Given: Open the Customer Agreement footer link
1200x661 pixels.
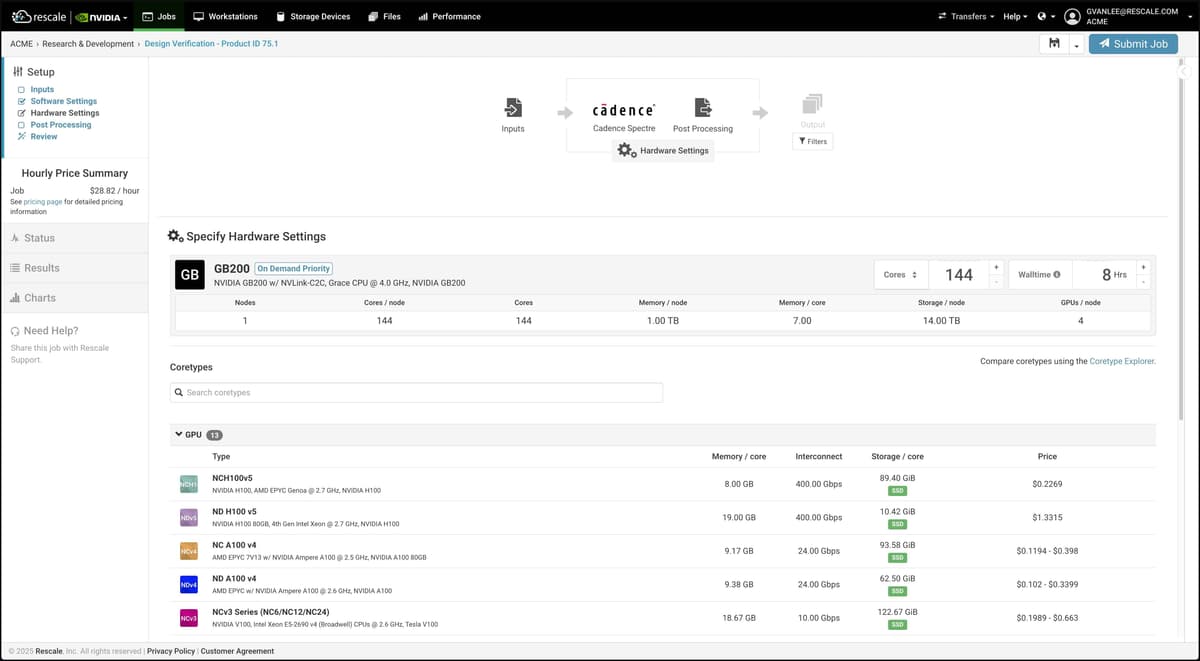Looking at the screenshot, I should click(237, 651).
